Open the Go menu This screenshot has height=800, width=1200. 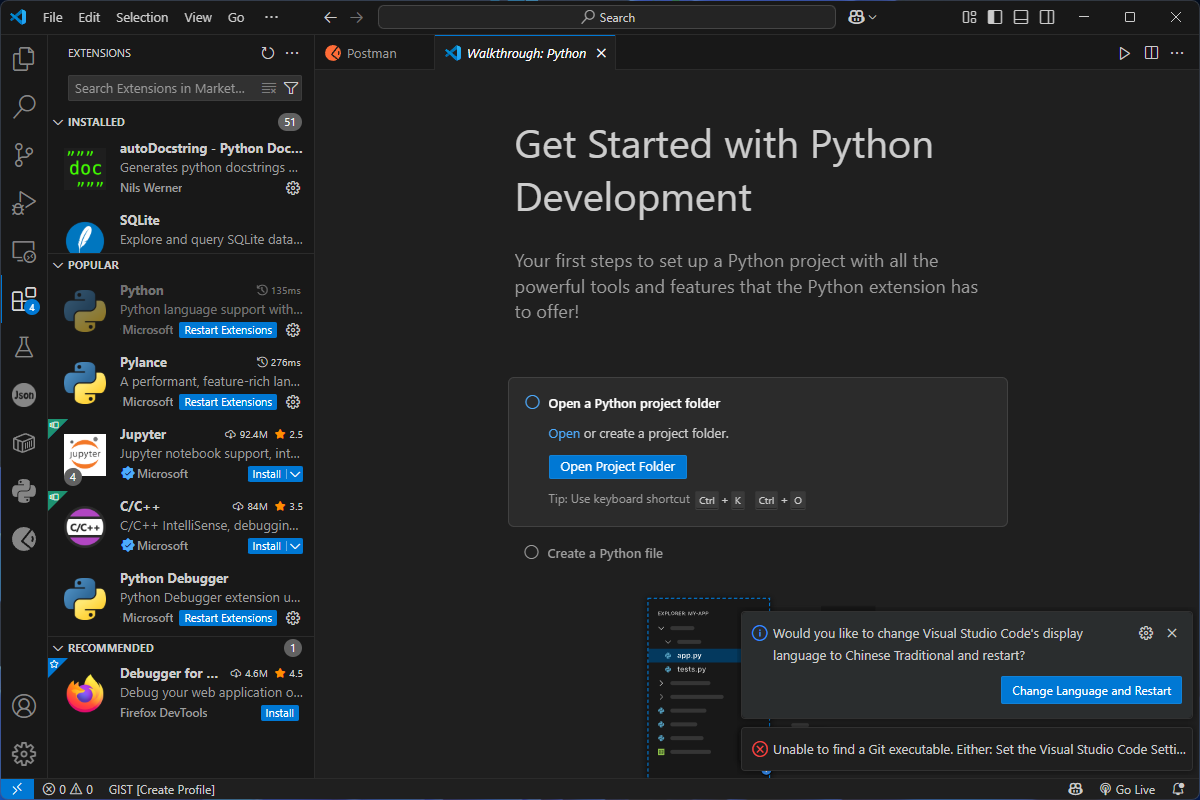pyautogui.click(x=236, y=17)
